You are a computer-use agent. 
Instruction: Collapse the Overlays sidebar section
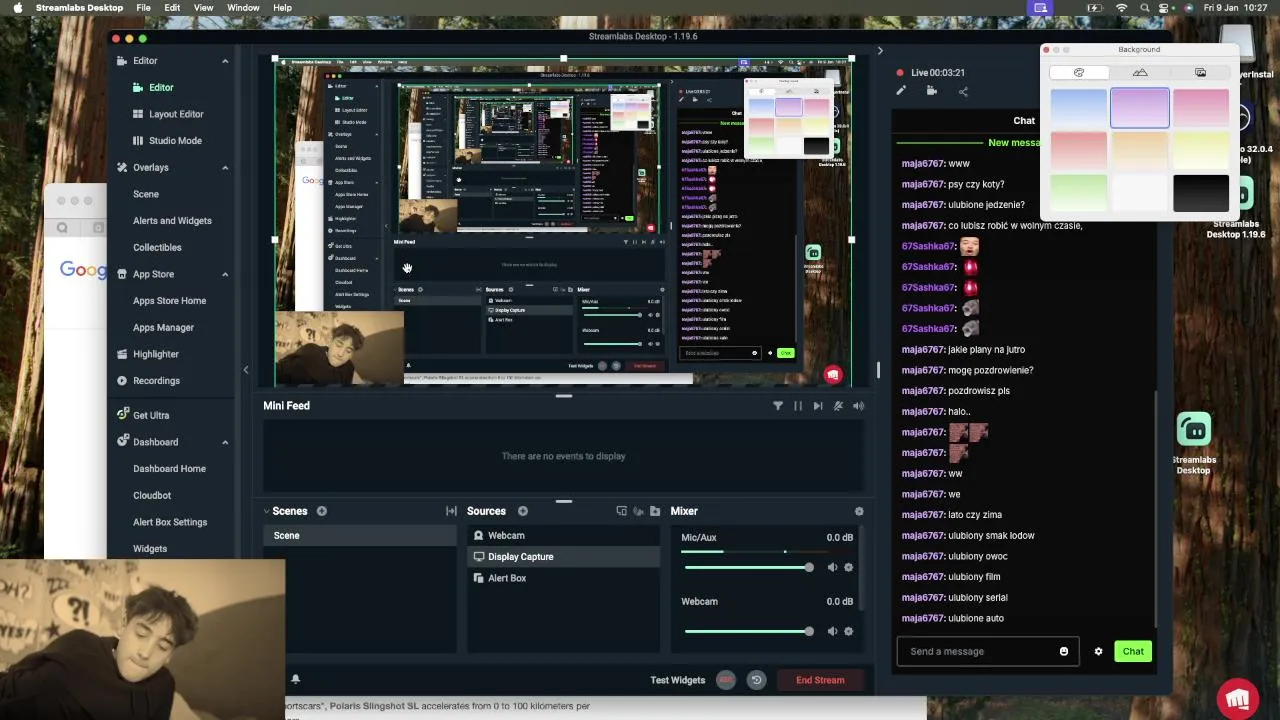pos(225,168)
